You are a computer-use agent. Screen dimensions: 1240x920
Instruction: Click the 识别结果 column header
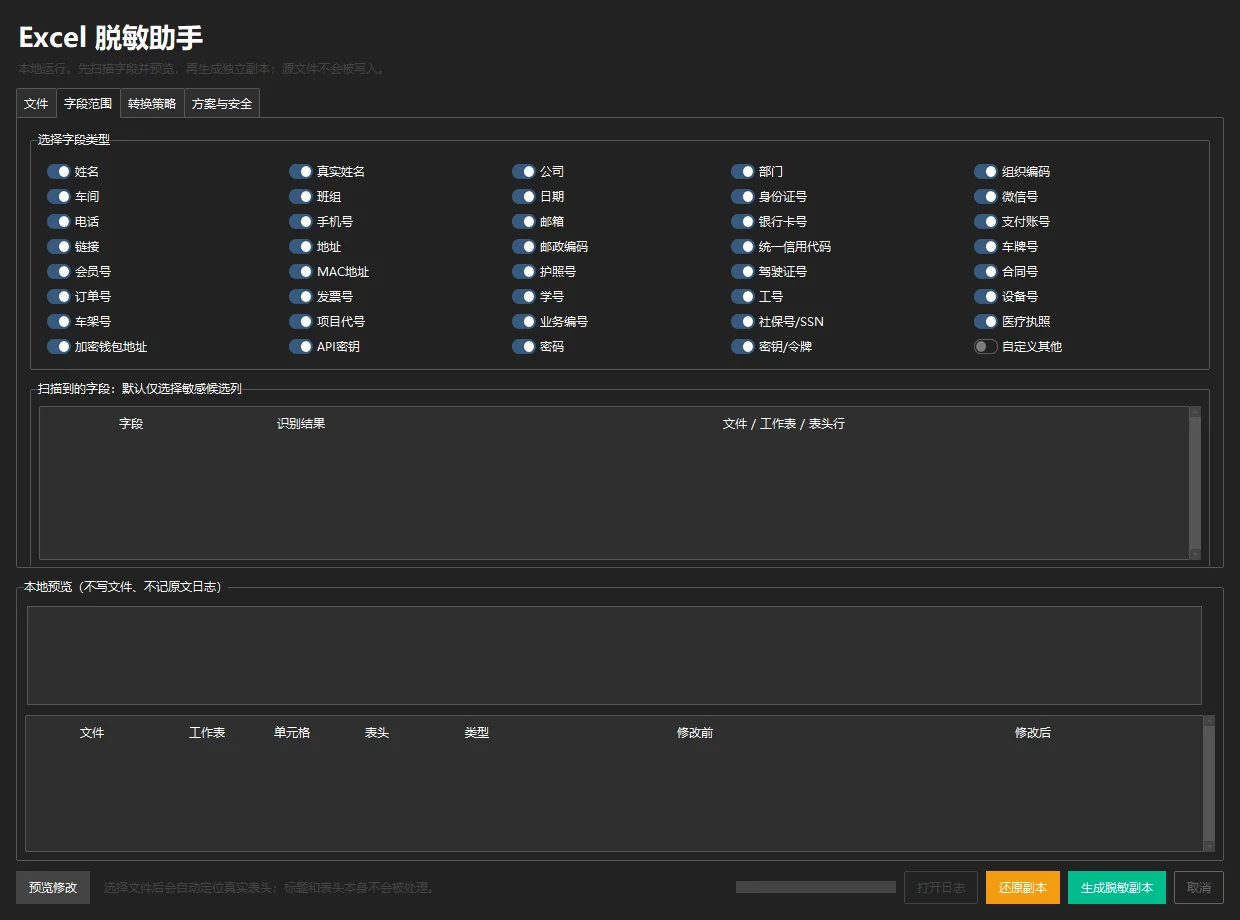point(301,424)
